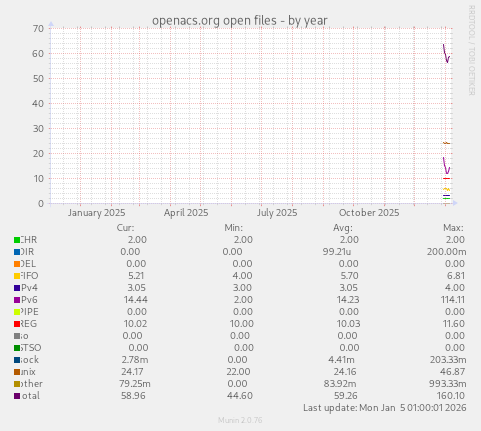The width and height of the screenshot is (481, 431).
Task: Click the orange DEL legend swatch
Action: (17, 264)
